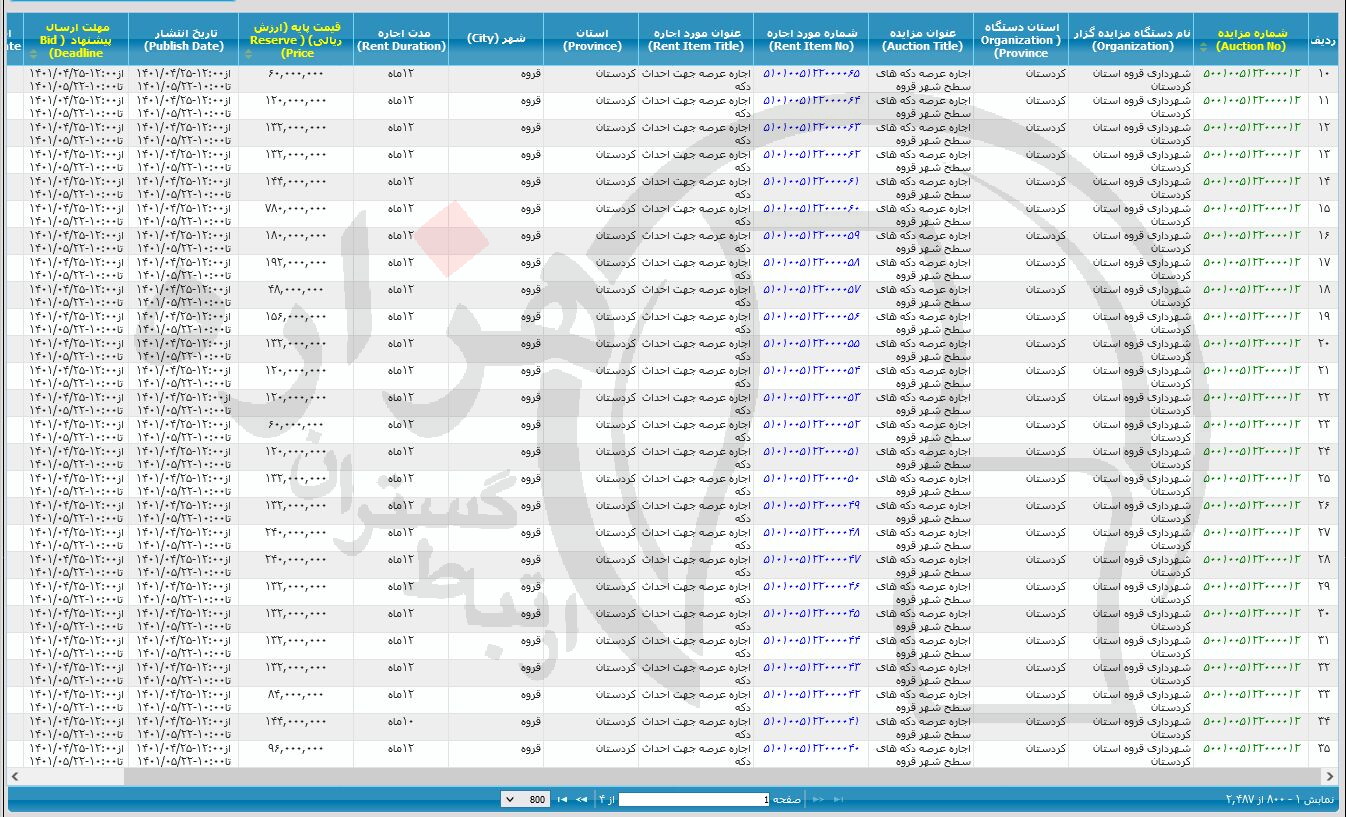Open rent item link ending in ۵۵
The height and width of the screenshot is (817, 1346).
[x=811, y=343]
